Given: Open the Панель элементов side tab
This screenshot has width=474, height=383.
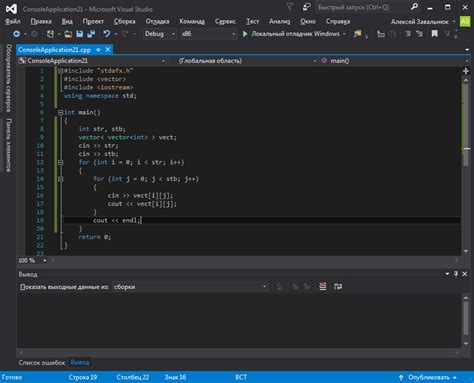Looking at the screenshot, I should coord(9,145).
